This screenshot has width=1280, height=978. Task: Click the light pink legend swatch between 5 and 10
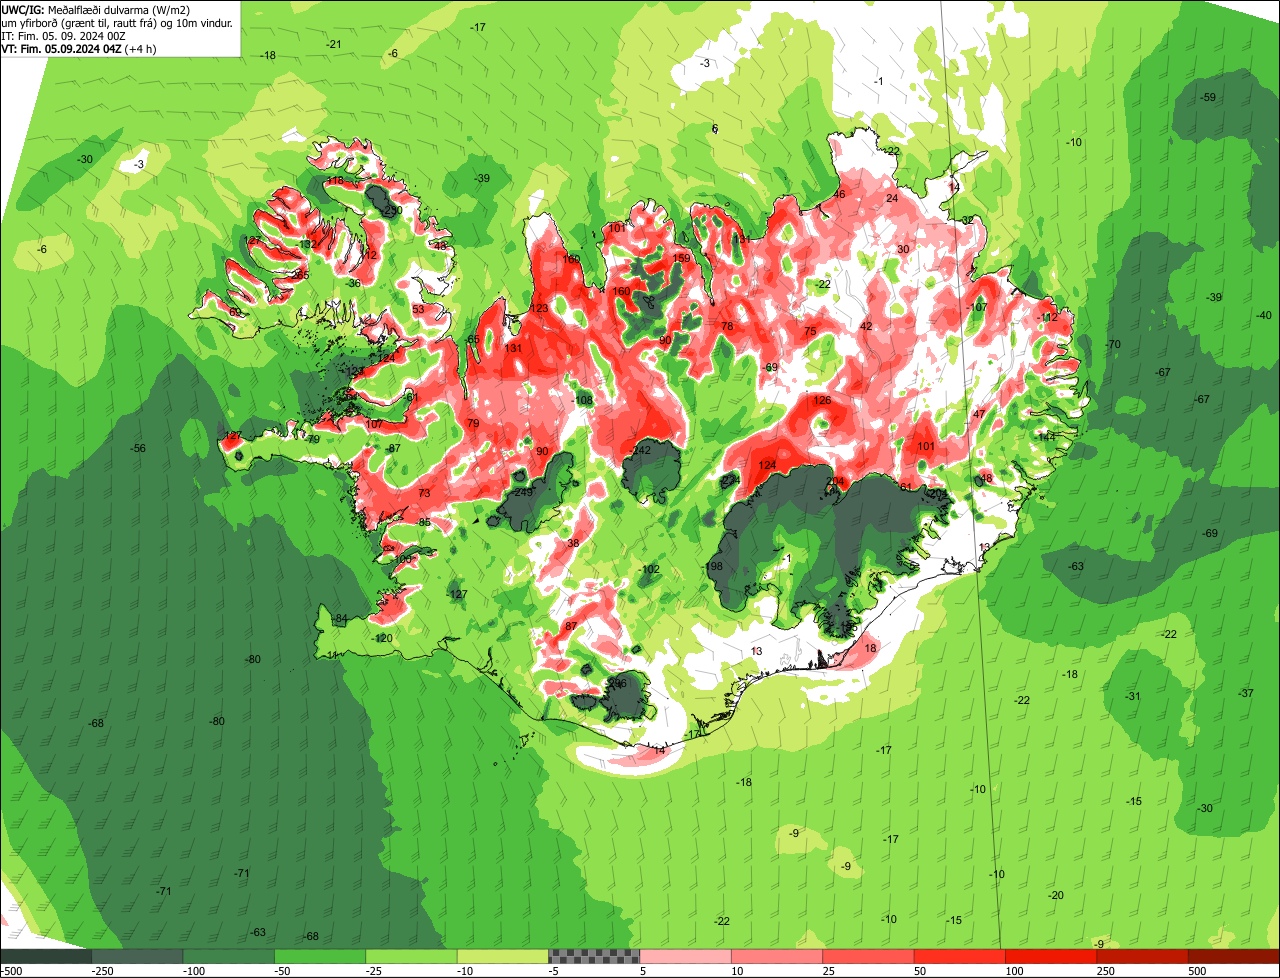pos(685,956)
